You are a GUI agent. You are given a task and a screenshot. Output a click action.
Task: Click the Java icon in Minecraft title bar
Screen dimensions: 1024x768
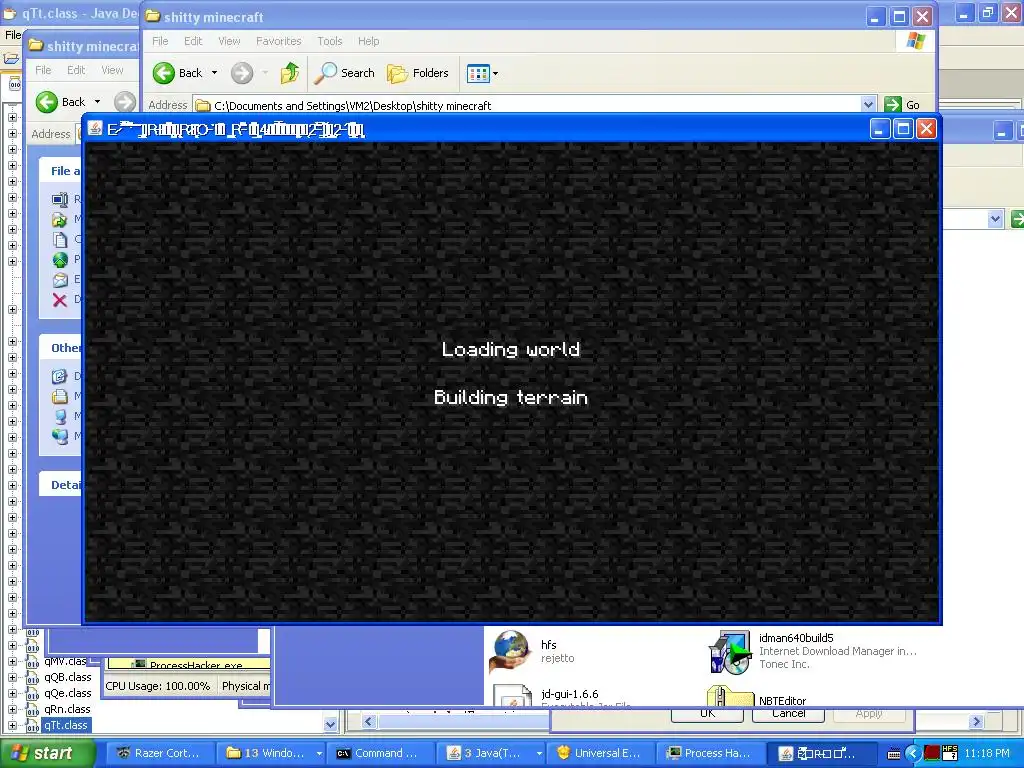click(95, 129)
